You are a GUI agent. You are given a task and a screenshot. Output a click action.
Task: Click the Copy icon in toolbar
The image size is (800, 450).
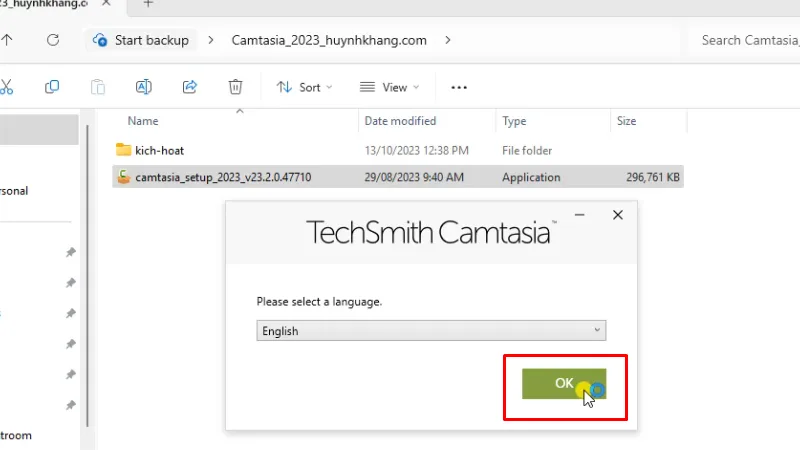52,87
